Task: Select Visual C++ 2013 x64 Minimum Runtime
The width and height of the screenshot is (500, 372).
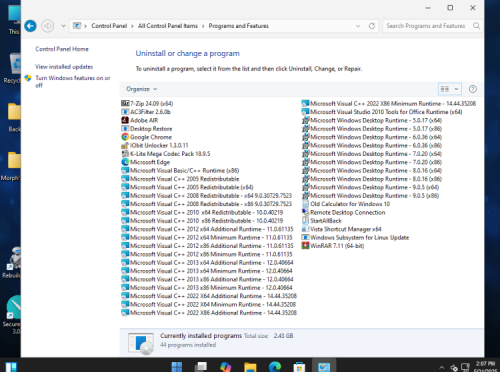Action: [x=207, y=271]
